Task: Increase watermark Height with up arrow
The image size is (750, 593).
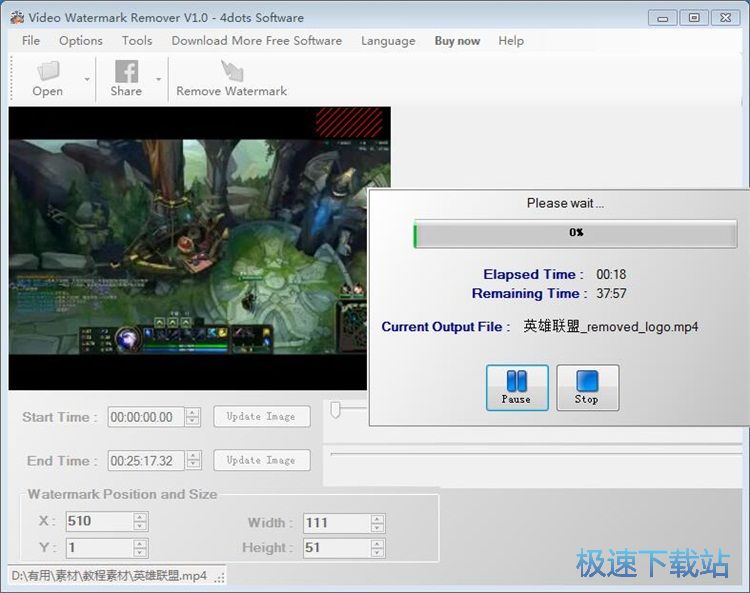Action: 377,543
